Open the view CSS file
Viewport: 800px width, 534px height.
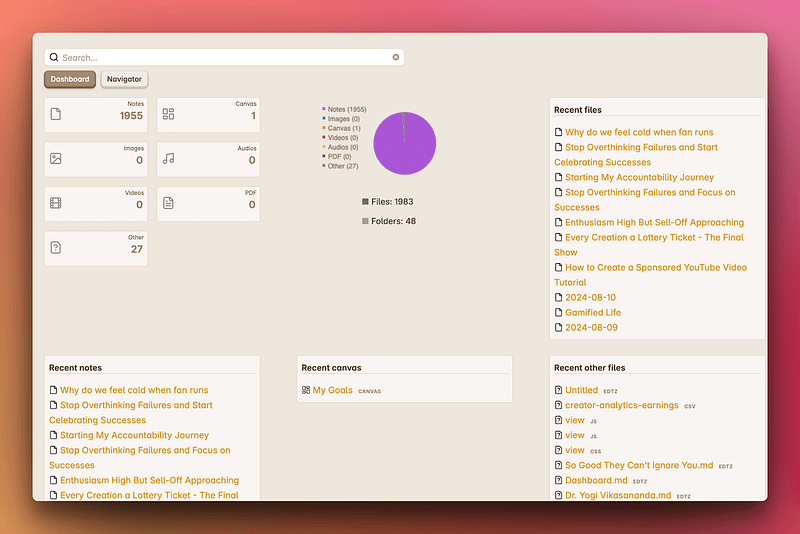[x=575, y=450]
